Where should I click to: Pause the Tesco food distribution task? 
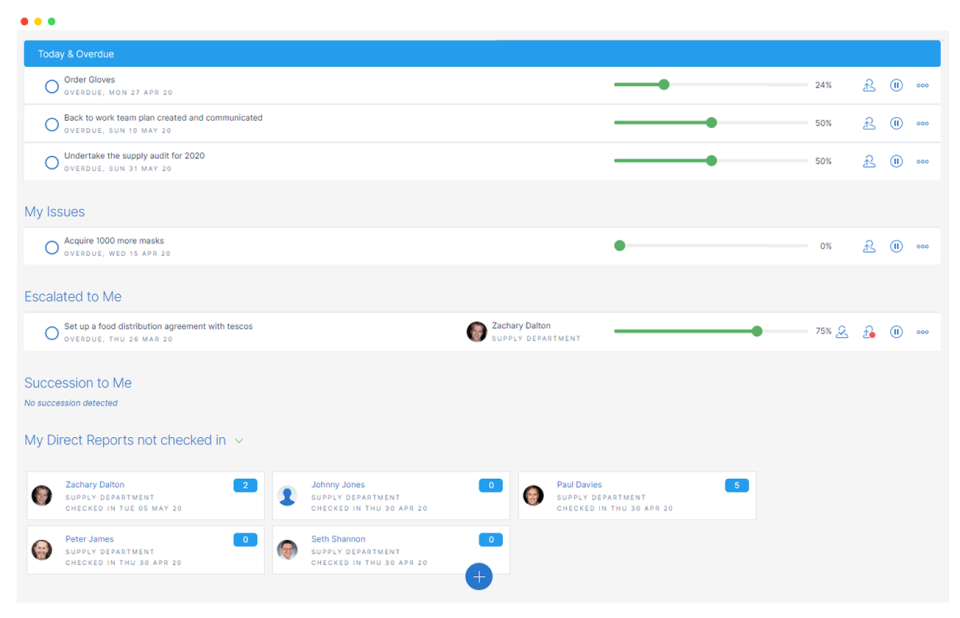(x=896, y=331)
